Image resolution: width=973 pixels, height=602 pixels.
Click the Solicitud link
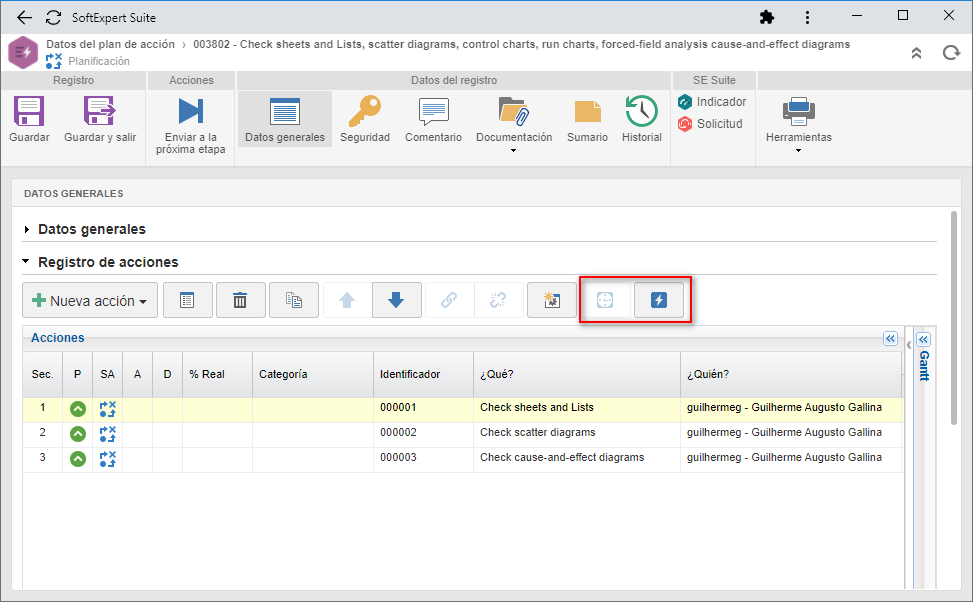coord(711,124)
